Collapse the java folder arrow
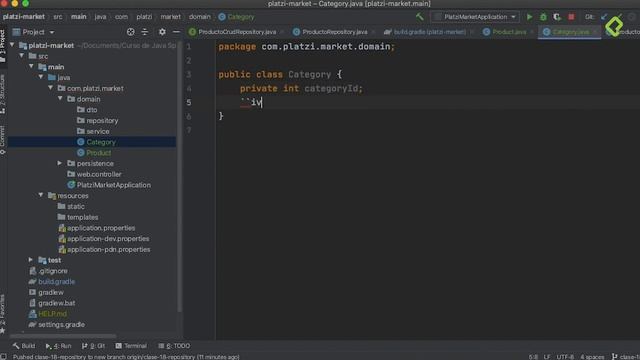Image resolution: width=640 pixels, height=360 pixels. pyautogui.click(x=41, y=77)
